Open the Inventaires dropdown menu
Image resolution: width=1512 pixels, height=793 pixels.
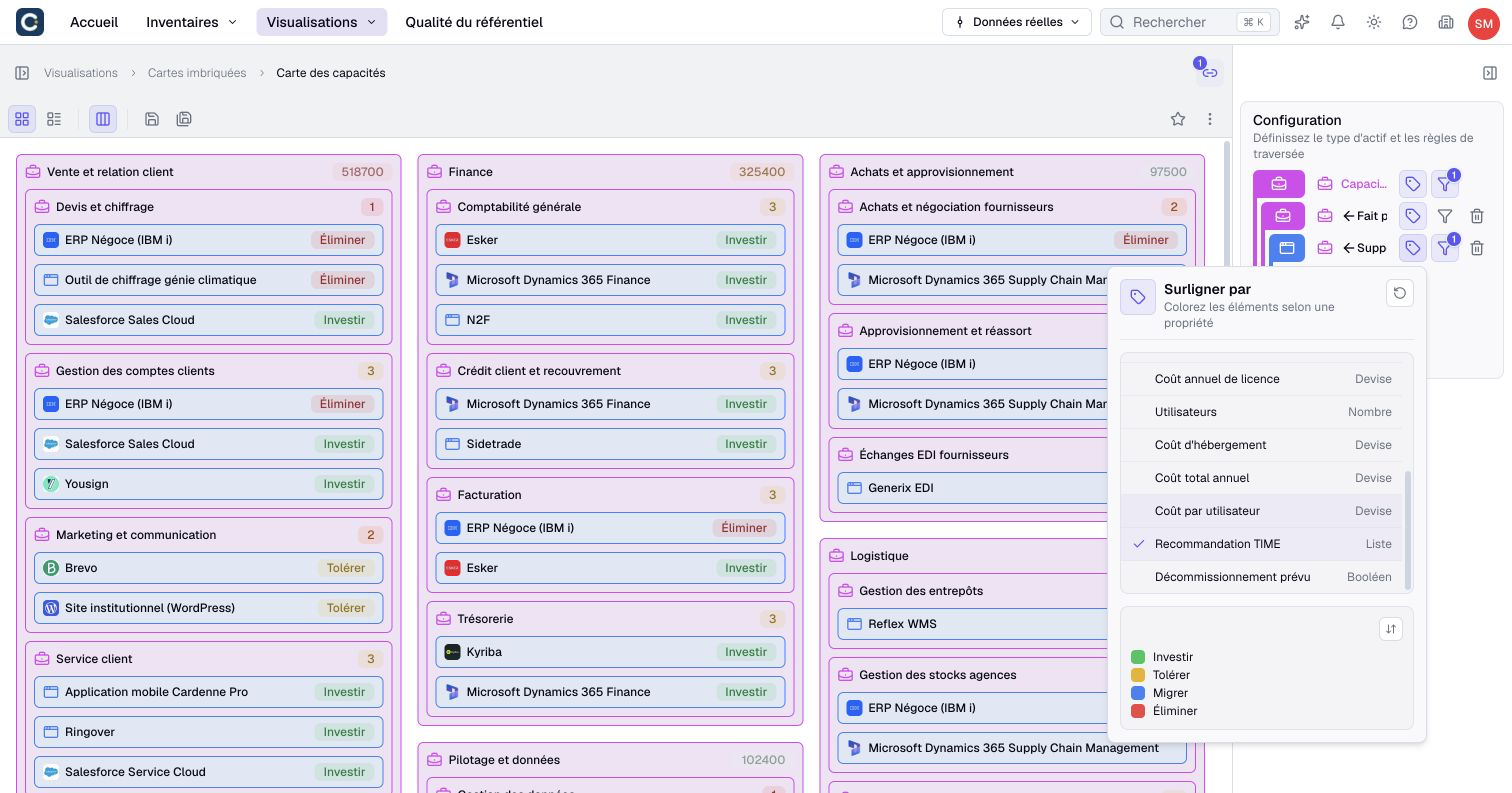[x=192, y=22]
